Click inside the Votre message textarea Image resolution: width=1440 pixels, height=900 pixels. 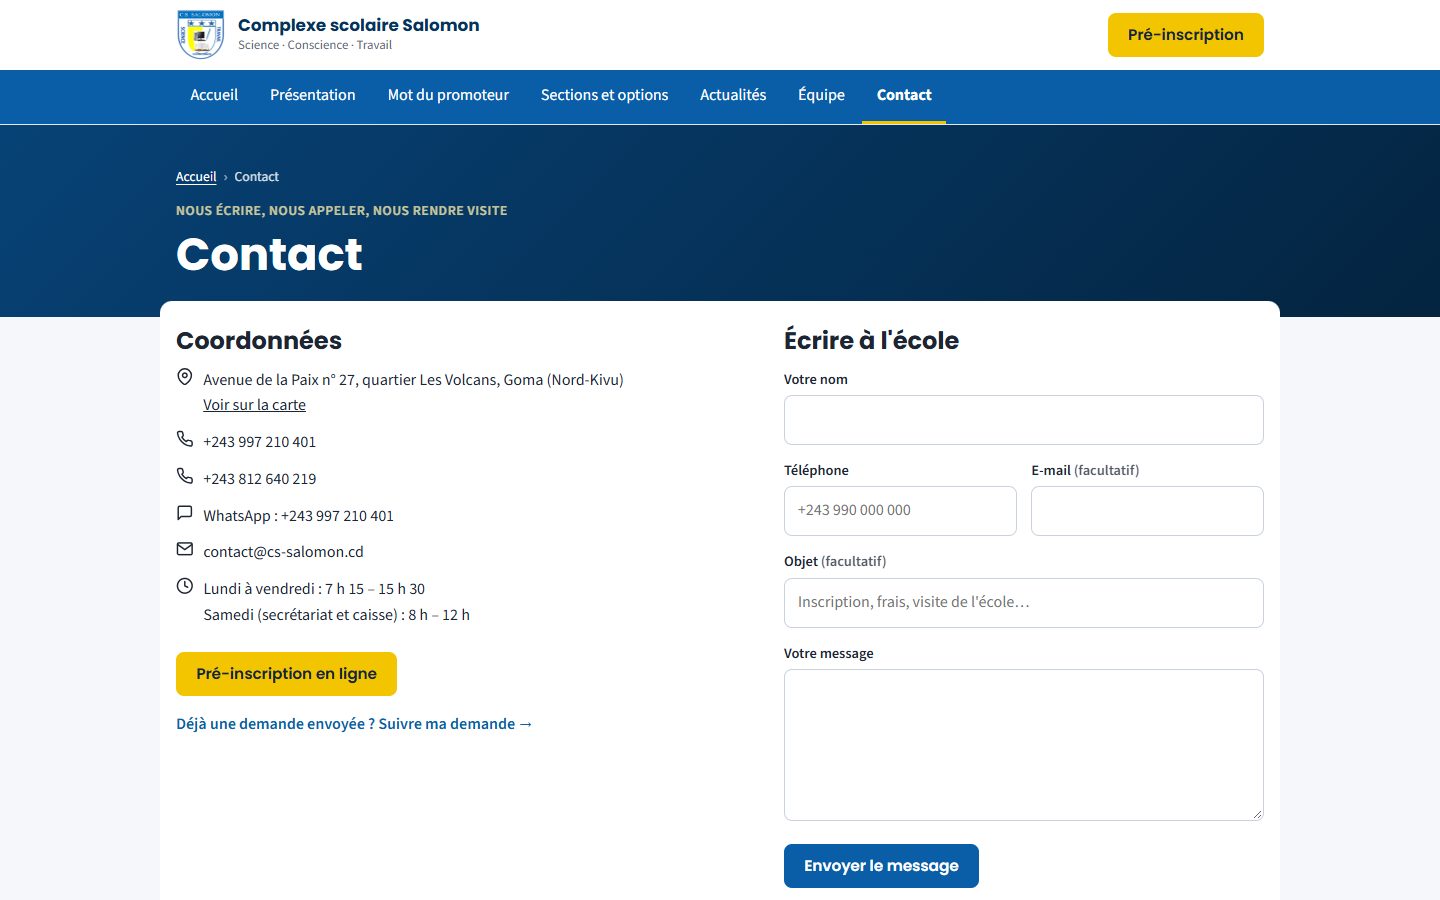[x=1024, y=745]
